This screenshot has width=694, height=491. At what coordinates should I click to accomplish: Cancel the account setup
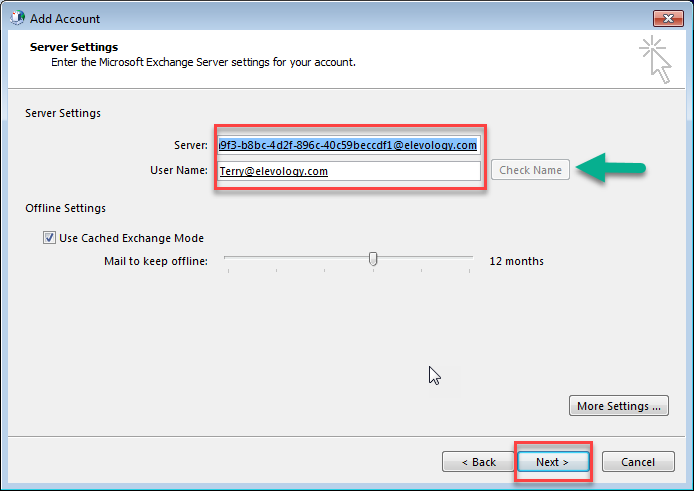point(638,462)
